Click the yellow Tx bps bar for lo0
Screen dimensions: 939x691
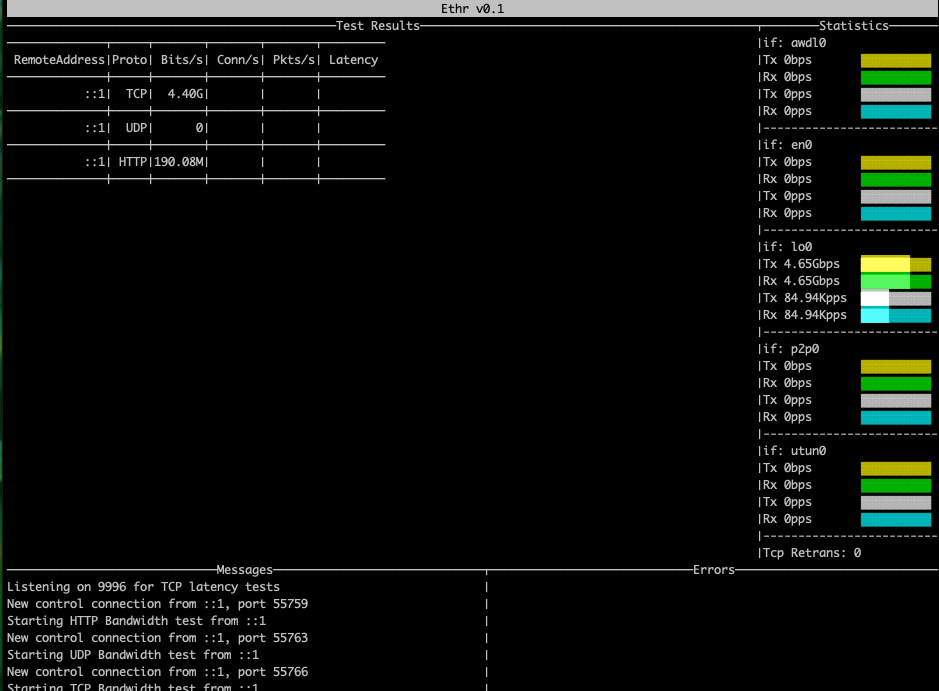point(896,264)
